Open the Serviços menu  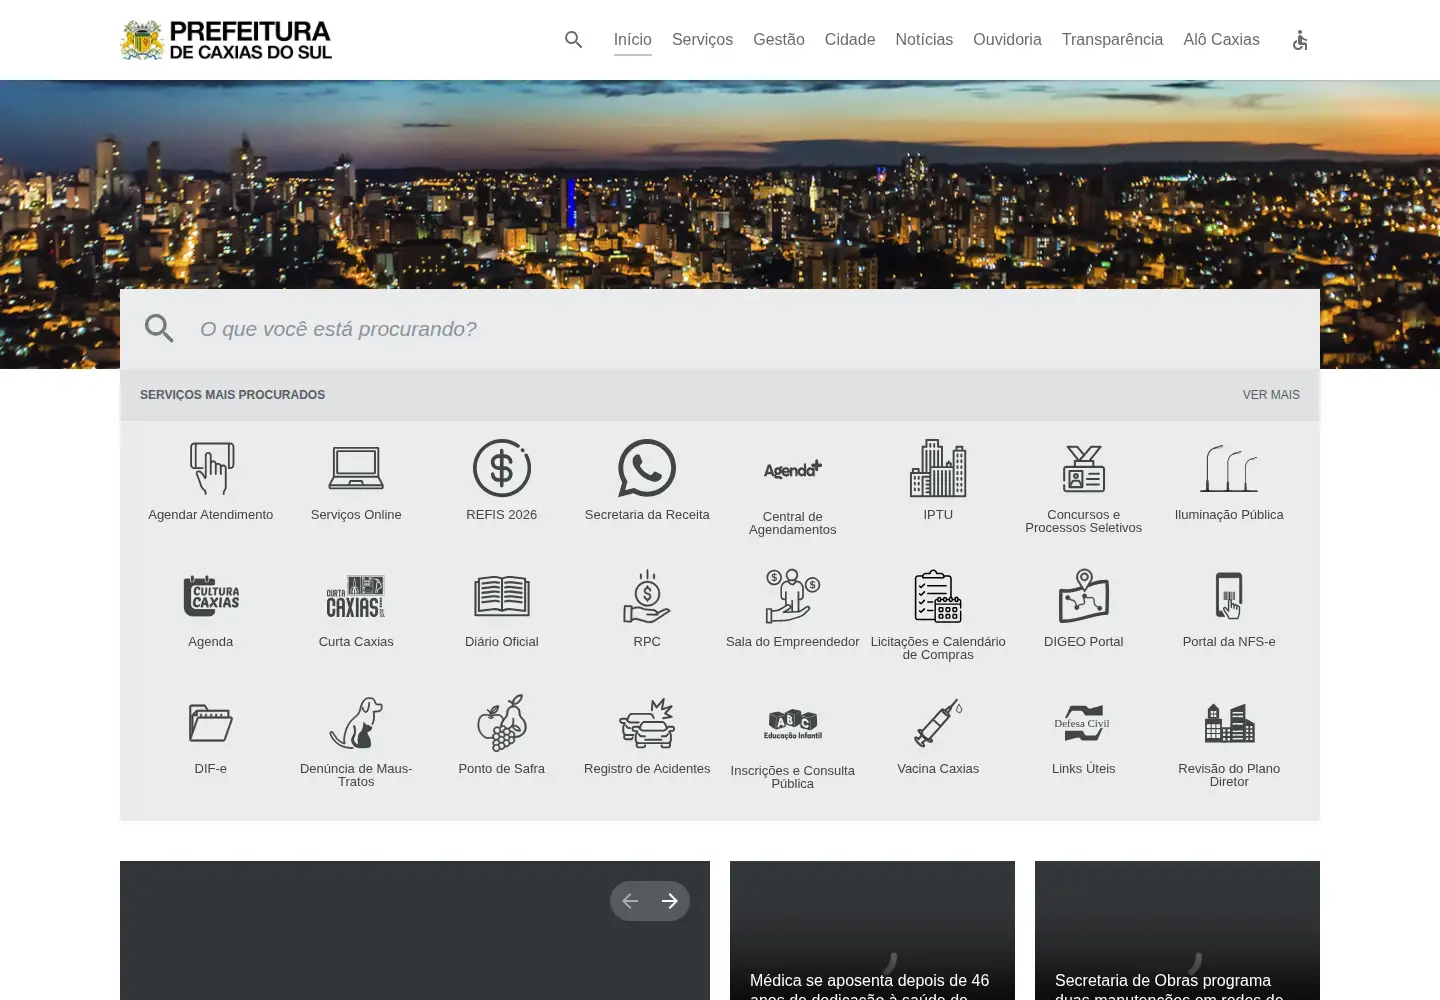702,40
